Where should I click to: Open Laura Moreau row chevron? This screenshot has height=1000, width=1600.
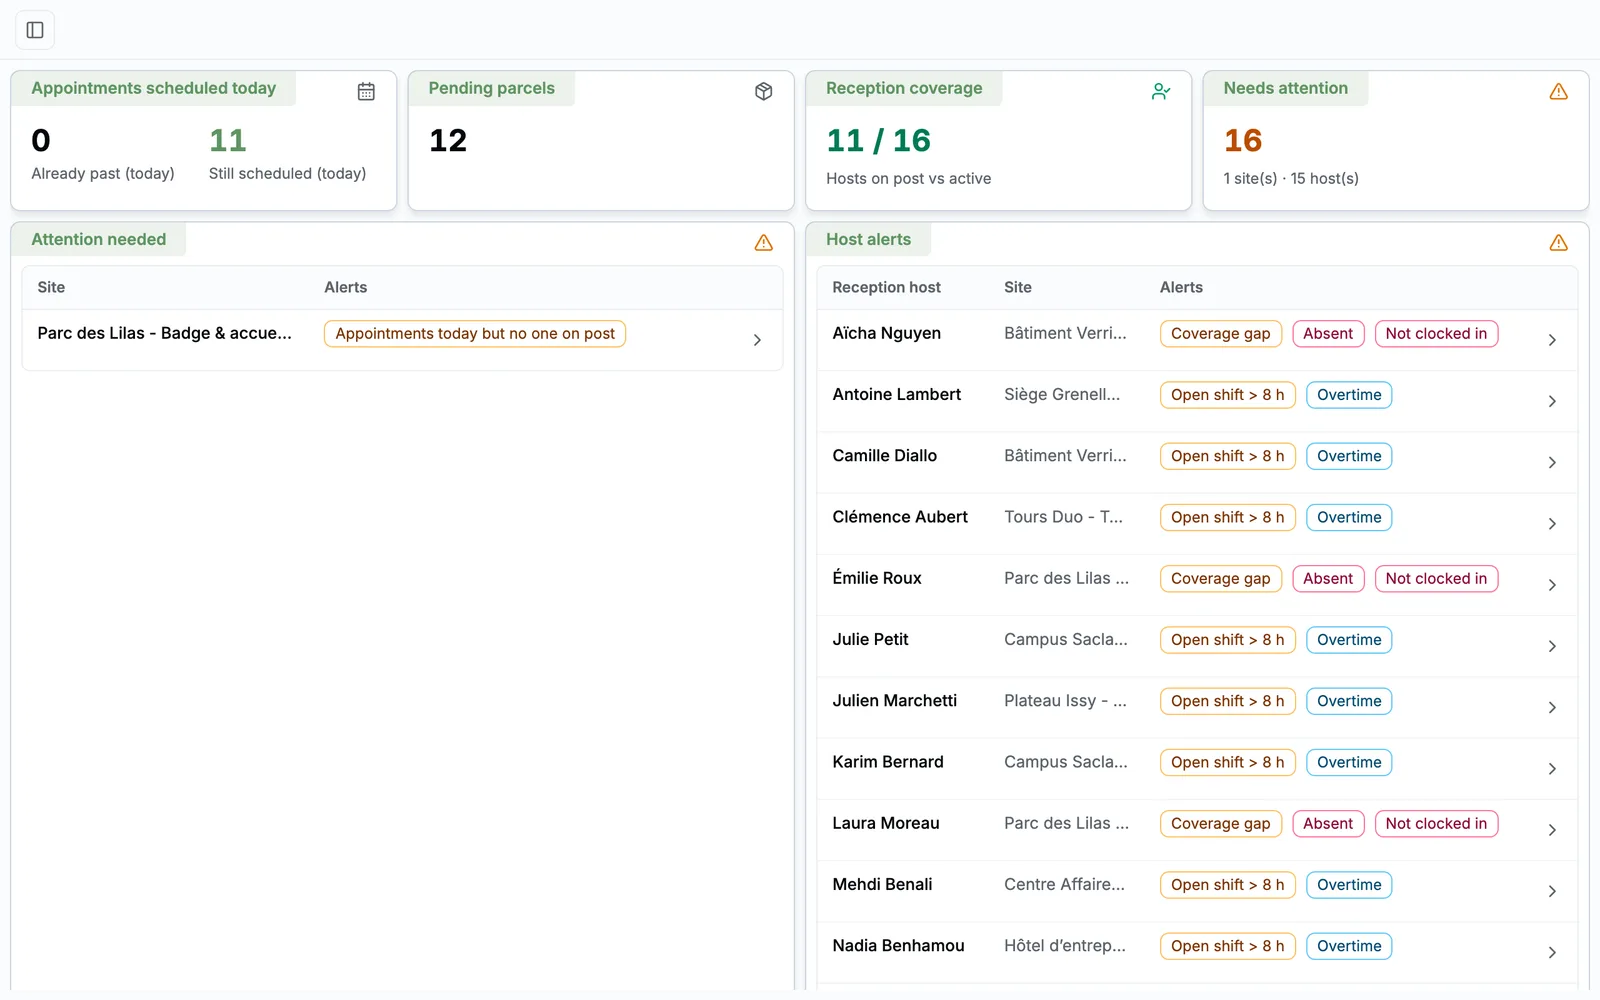[x=1552, y=830]
